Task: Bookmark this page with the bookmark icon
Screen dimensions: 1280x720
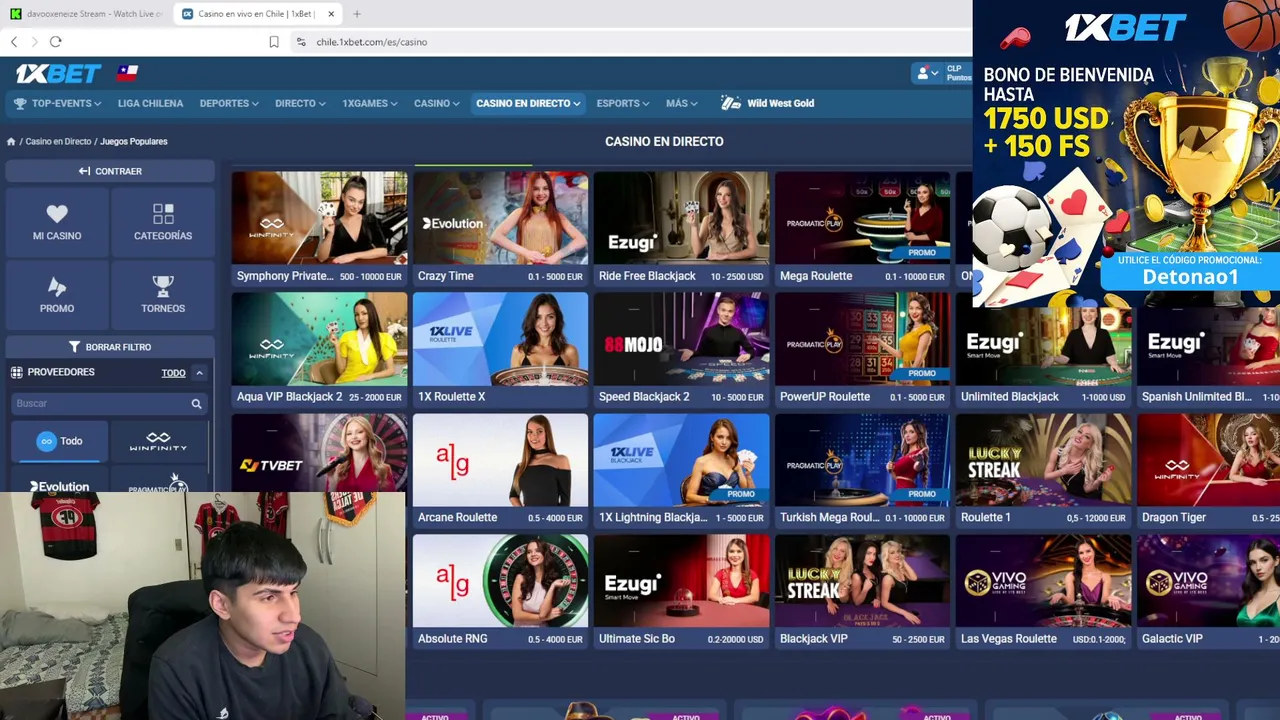Action: [274, 42]
